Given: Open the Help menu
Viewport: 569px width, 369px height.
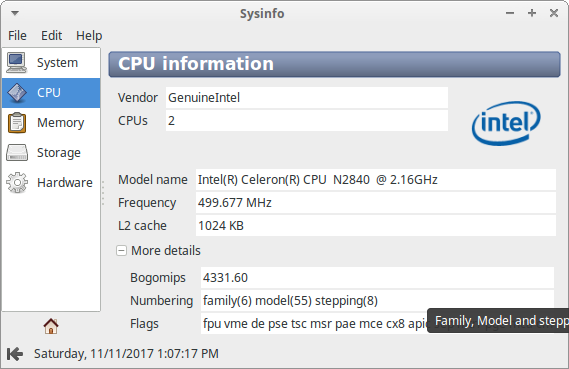Looking at the screenshot, I should click(x=89, y=36).
